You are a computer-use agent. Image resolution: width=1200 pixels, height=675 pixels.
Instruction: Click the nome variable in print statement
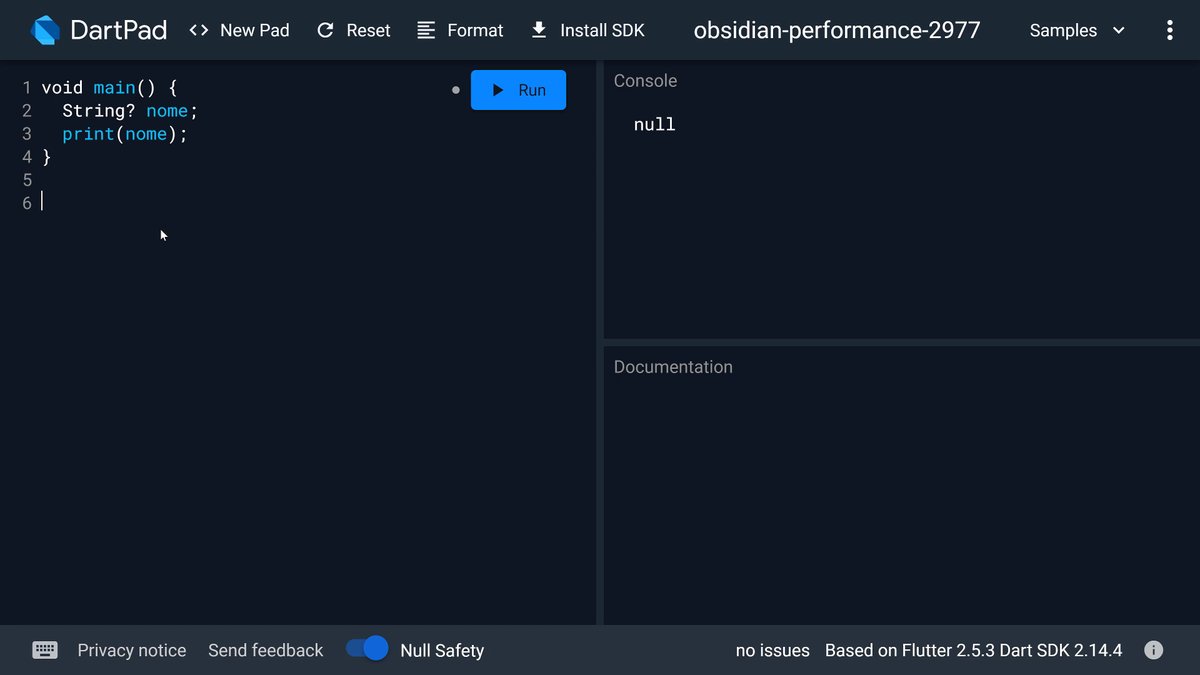coord(146,134)
